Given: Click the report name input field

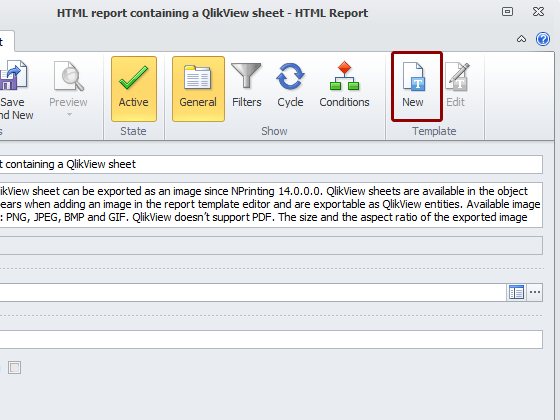Looking at the screenshot, I should (271, 164).
